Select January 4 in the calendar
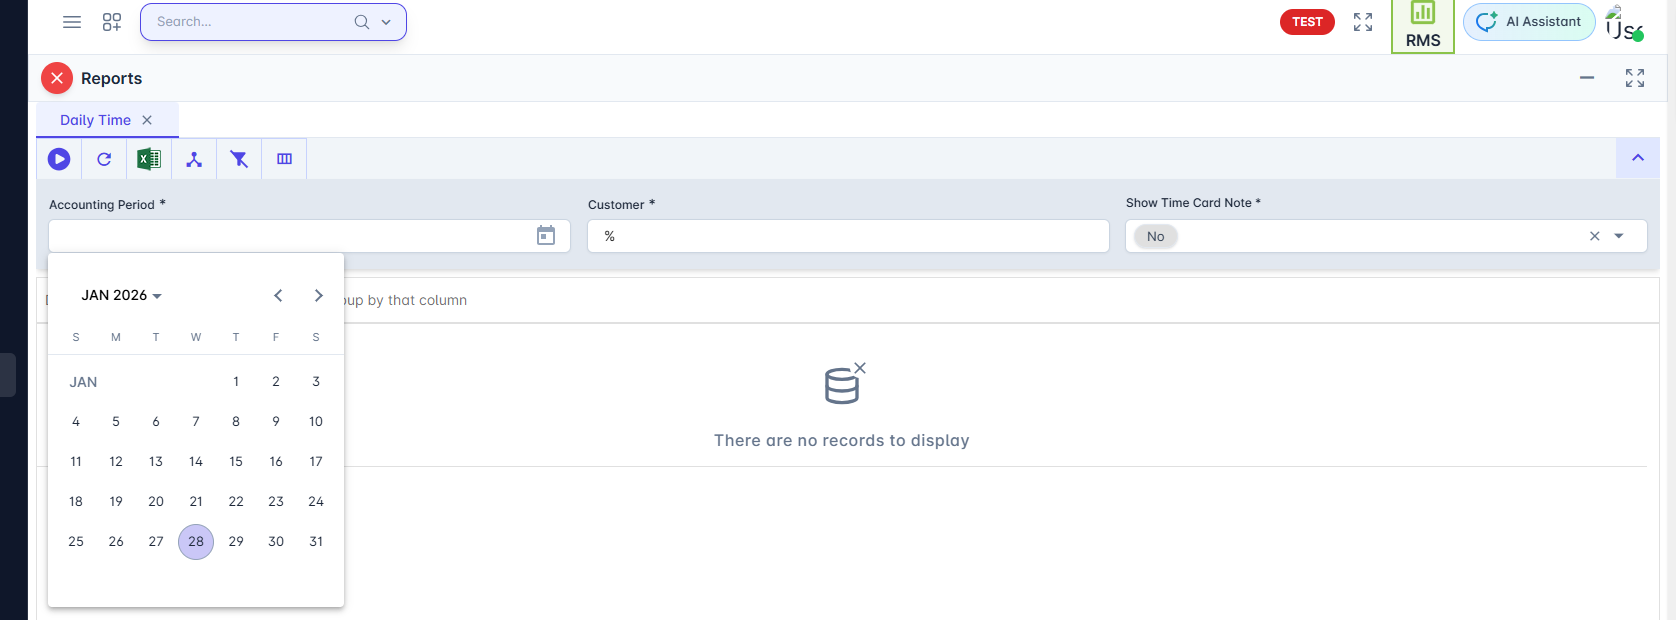Viewport: 1676px width, 620px height. [x=76, y=422]
